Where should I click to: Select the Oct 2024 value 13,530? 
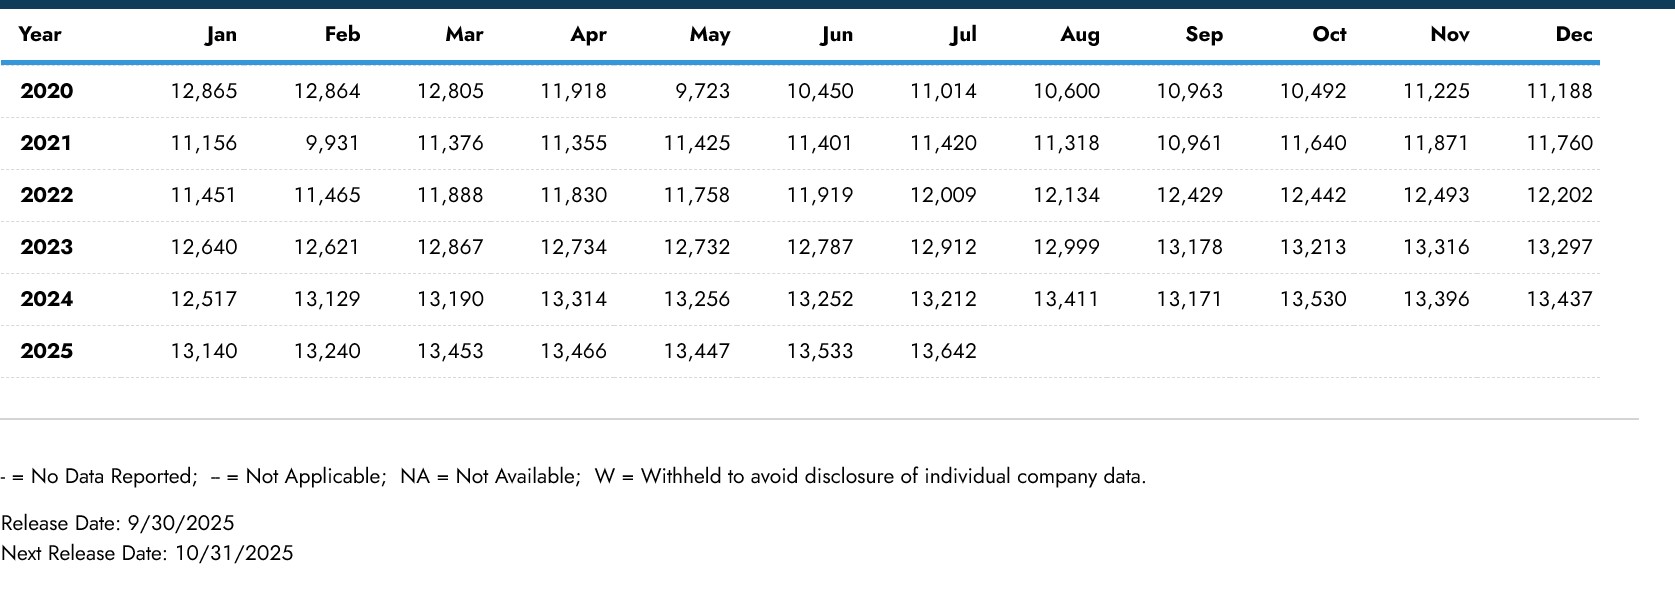tap(1313, 299)
